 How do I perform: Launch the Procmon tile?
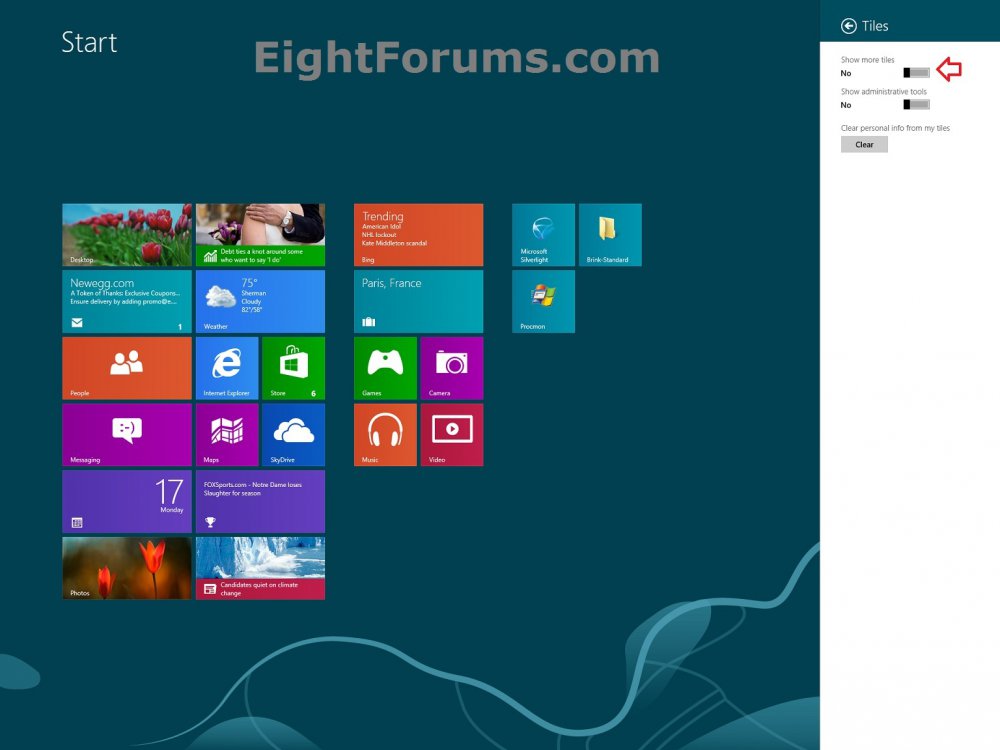tap(543, 301)
